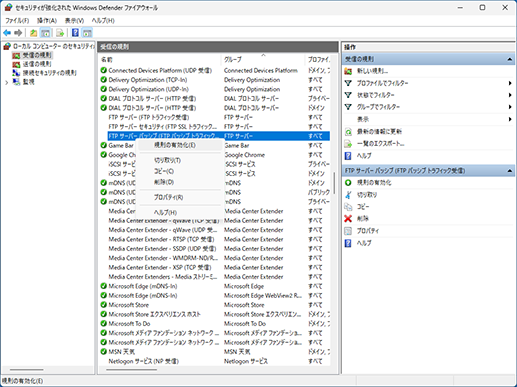517x387 pixels.
Task: Choose 切り取り(T) in context menu
Action: tap(179, 160)
